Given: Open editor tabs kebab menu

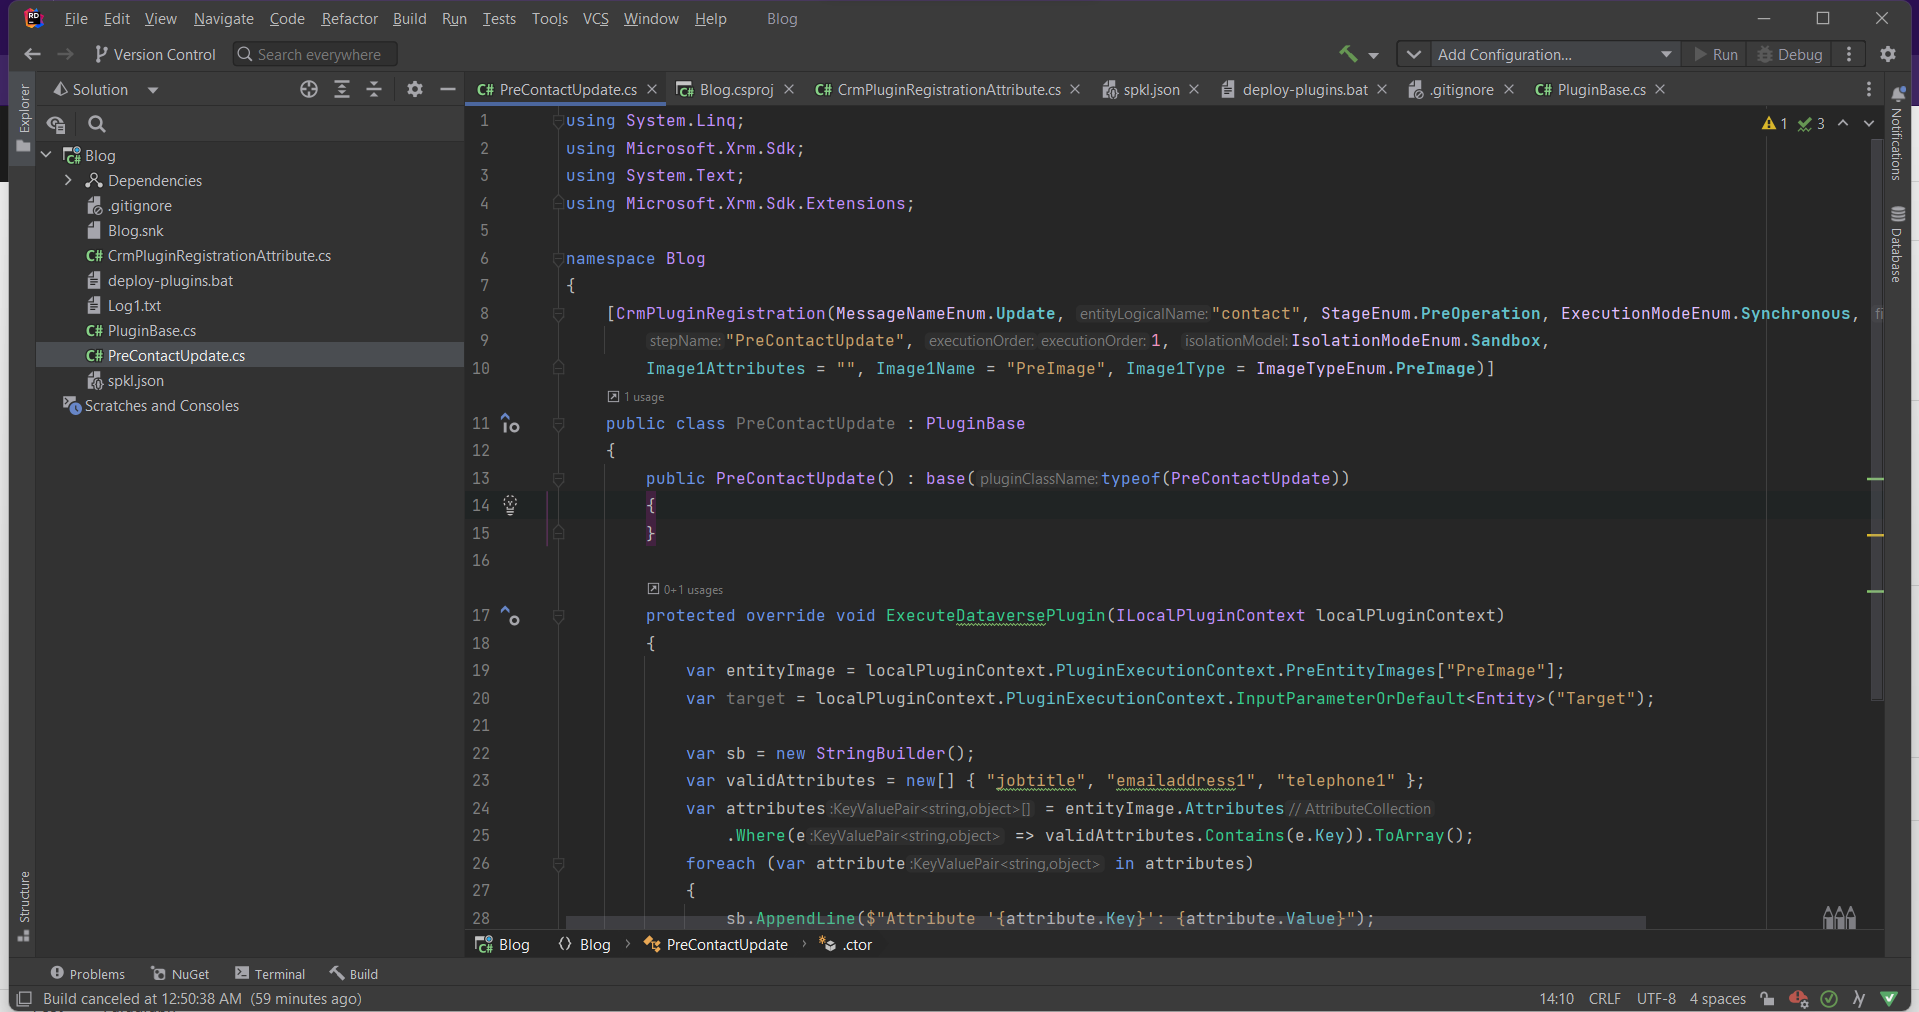Looking at the screenshot, I should tap(1869, 90).
